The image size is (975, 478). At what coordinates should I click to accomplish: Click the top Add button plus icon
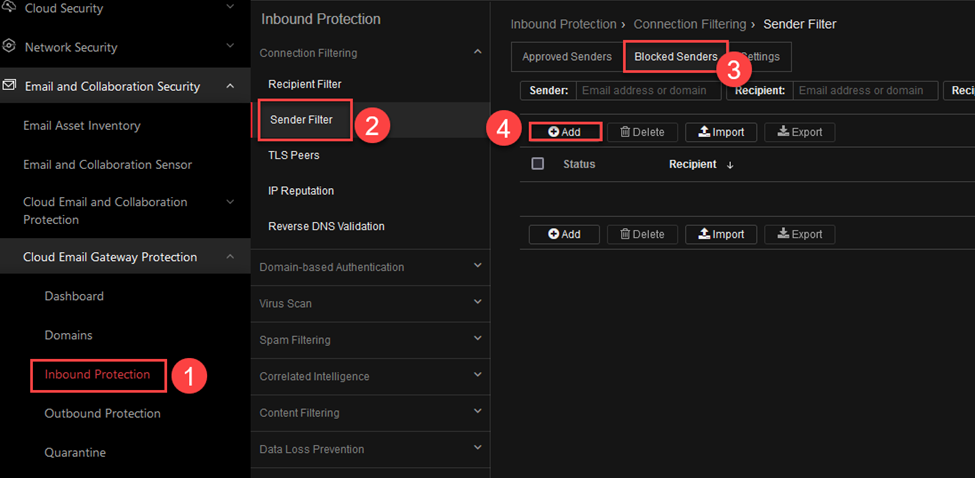pyautogui.click(x=553, y=132)
